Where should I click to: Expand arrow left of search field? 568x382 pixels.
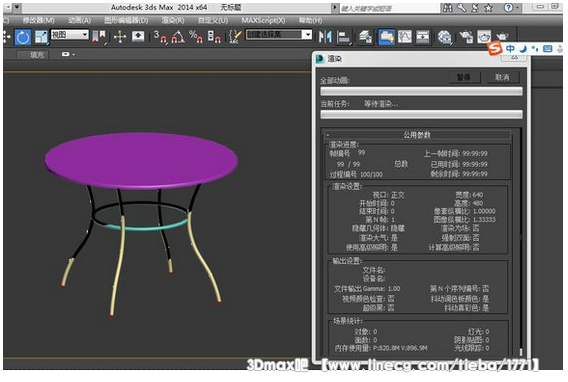point(335,8)
